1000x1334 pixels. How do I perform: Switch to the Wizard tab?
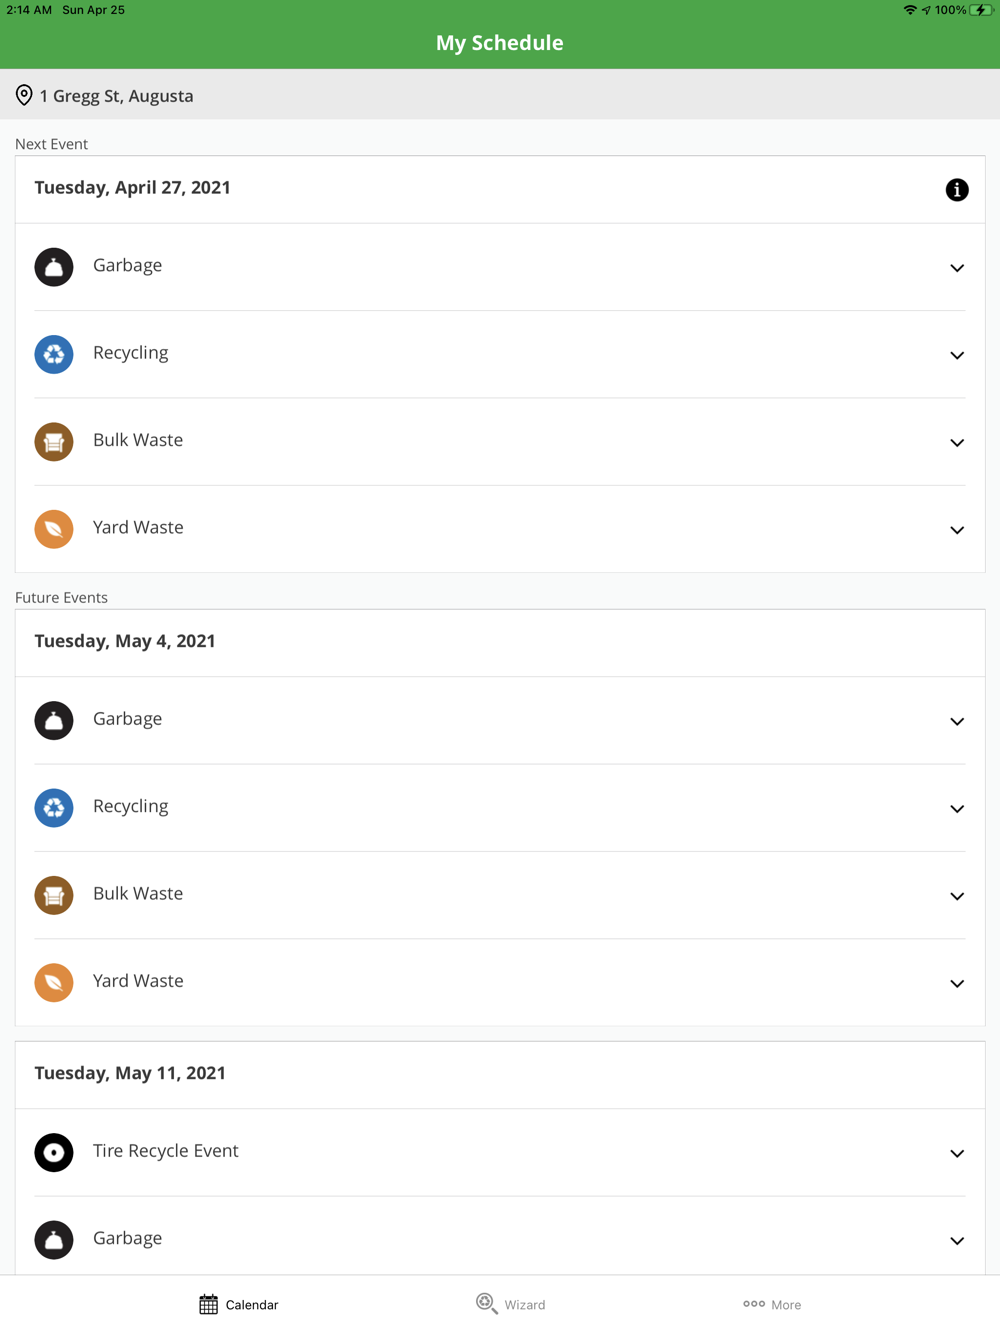511,1304
